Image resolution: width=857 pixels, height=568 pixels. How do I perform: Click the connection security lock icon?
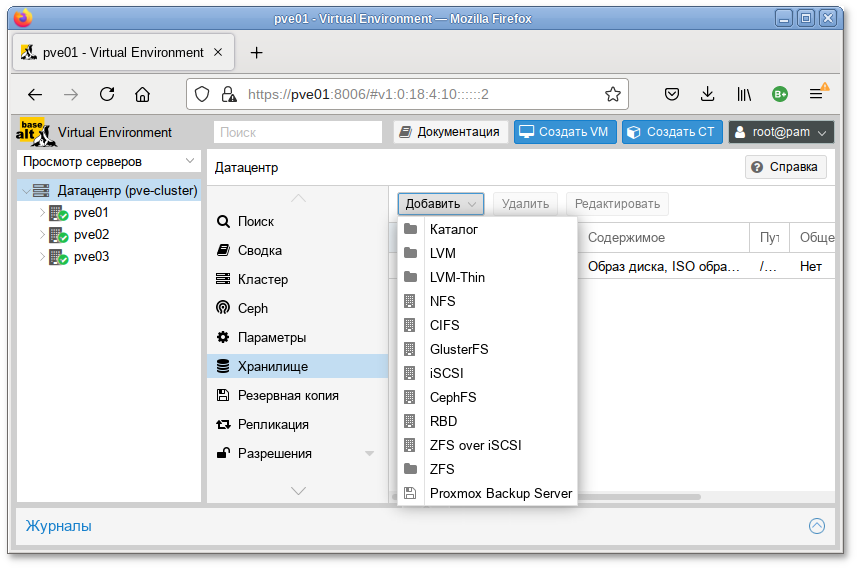(229, 94)
